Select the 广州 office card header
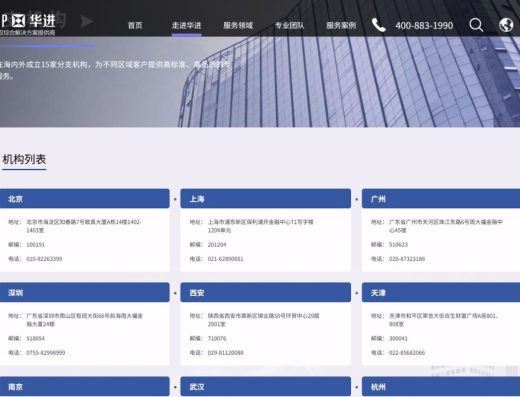520x397 pixels. click(x=441, y=199)
